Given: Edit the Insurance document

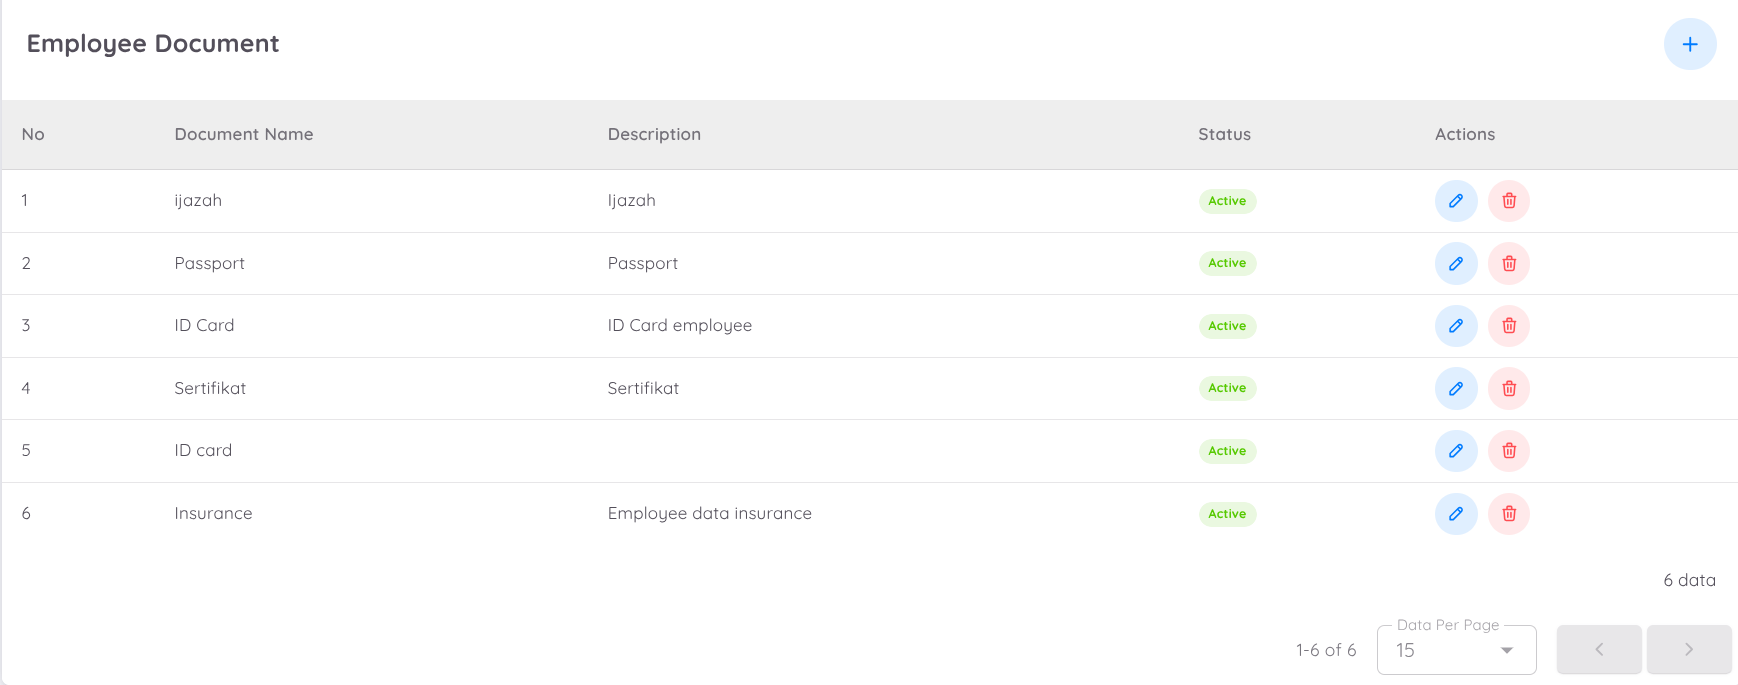Looking at the screenshot, I should pos(1455,514).
